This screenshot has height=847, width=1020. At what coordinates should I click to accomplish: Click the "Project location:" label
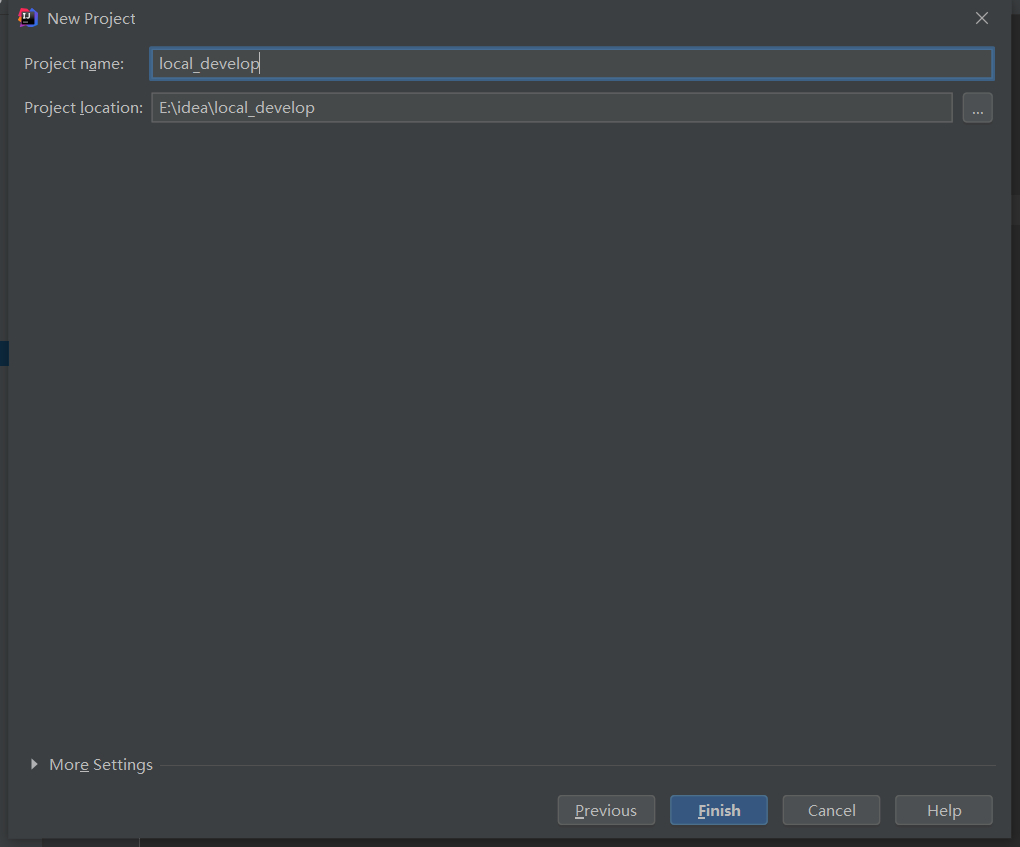[83, 107]
